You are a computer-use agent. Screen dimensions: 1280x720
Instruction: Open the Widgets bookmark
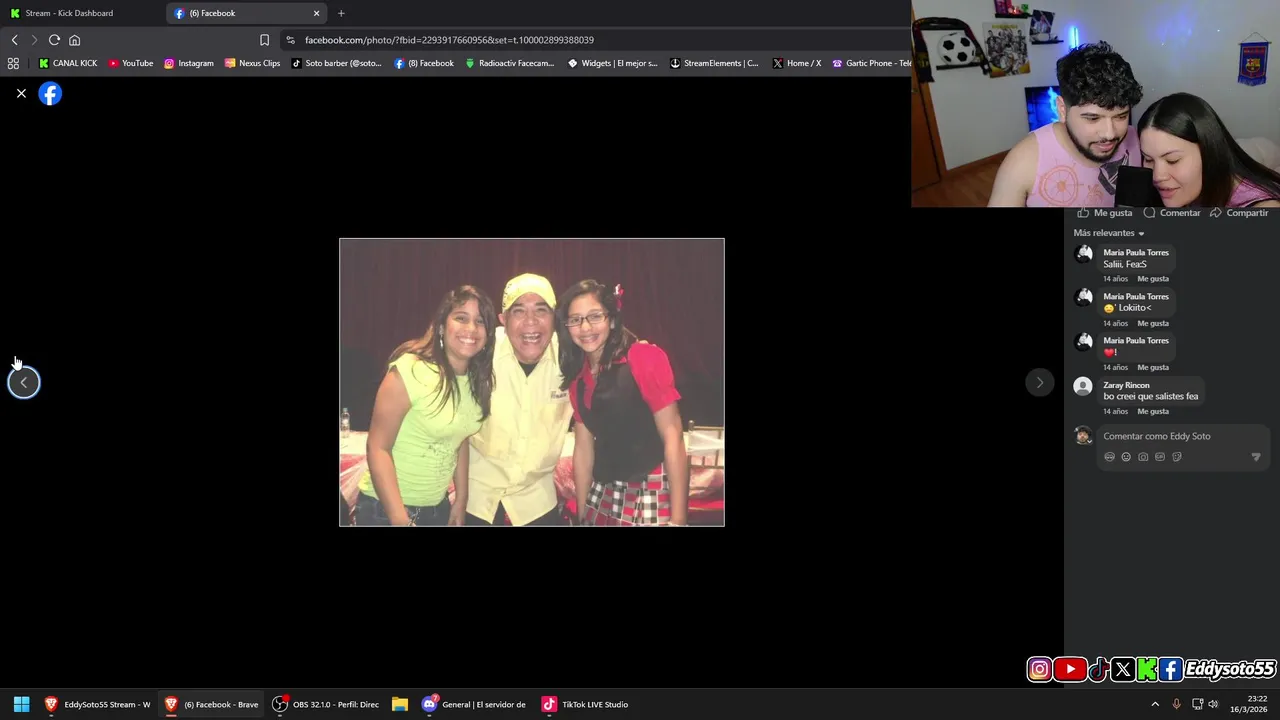pyautogui.click(x=613, y=63)
